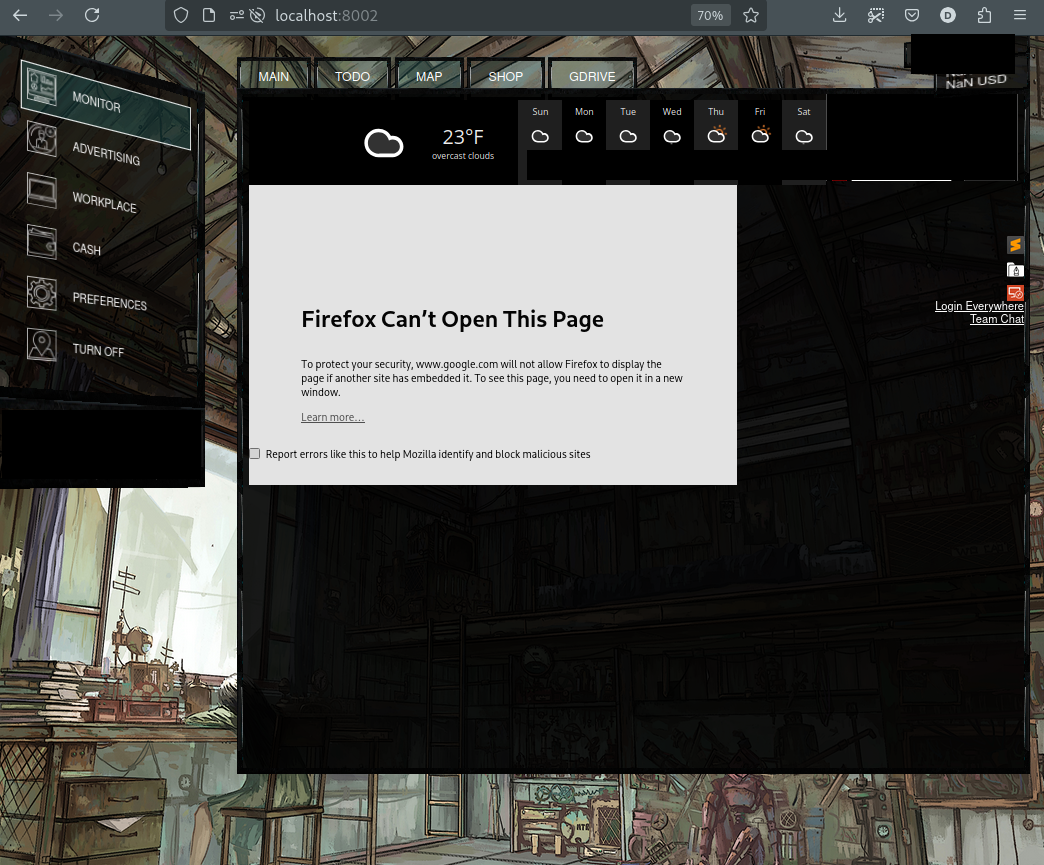Open the Login Everywhere link
The width and height of the screenshot is (1044, 865).
pyautogui.click(x=979, y=306)
